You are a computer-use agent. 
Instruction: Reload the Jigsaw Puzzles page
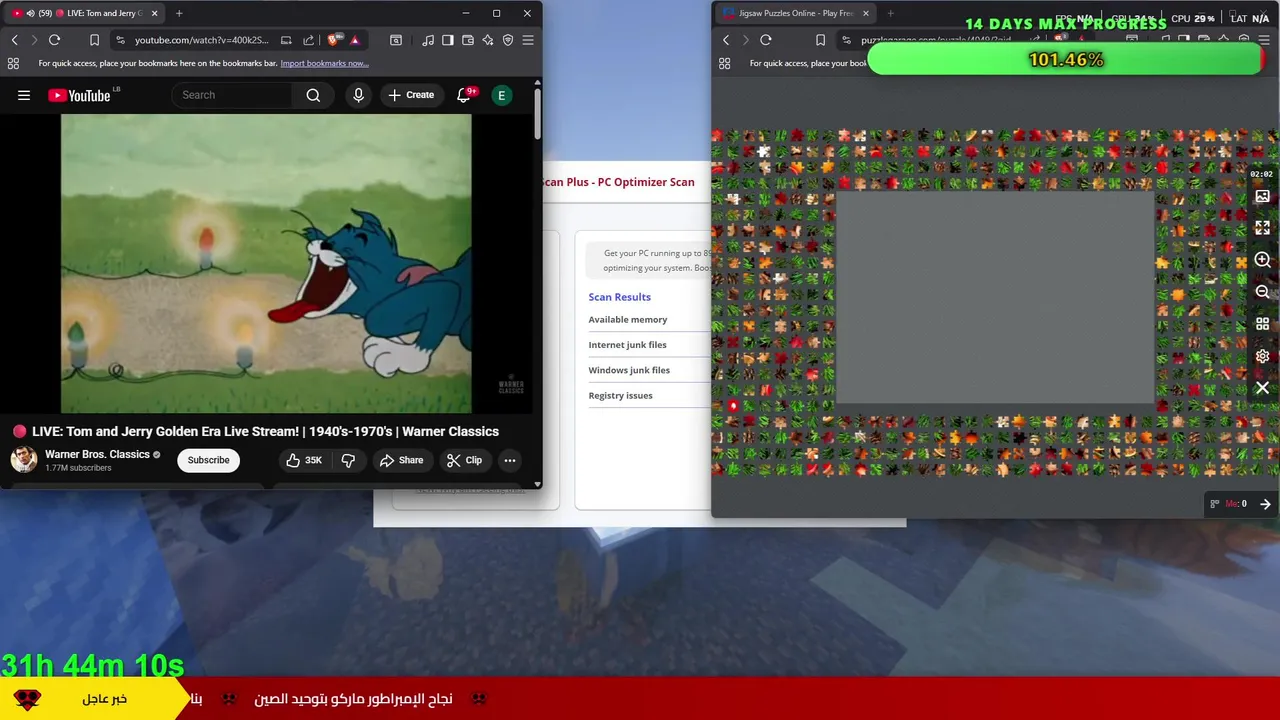click(766, 40)
